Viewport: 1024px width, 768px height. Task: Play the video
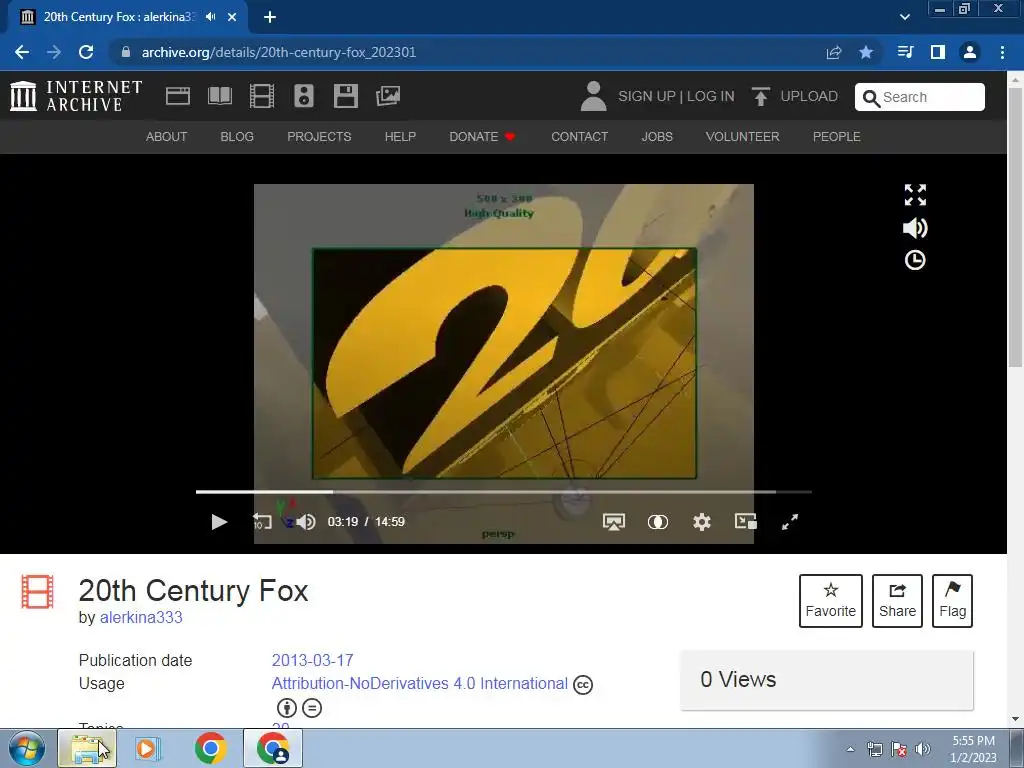(x=219, y=522)
